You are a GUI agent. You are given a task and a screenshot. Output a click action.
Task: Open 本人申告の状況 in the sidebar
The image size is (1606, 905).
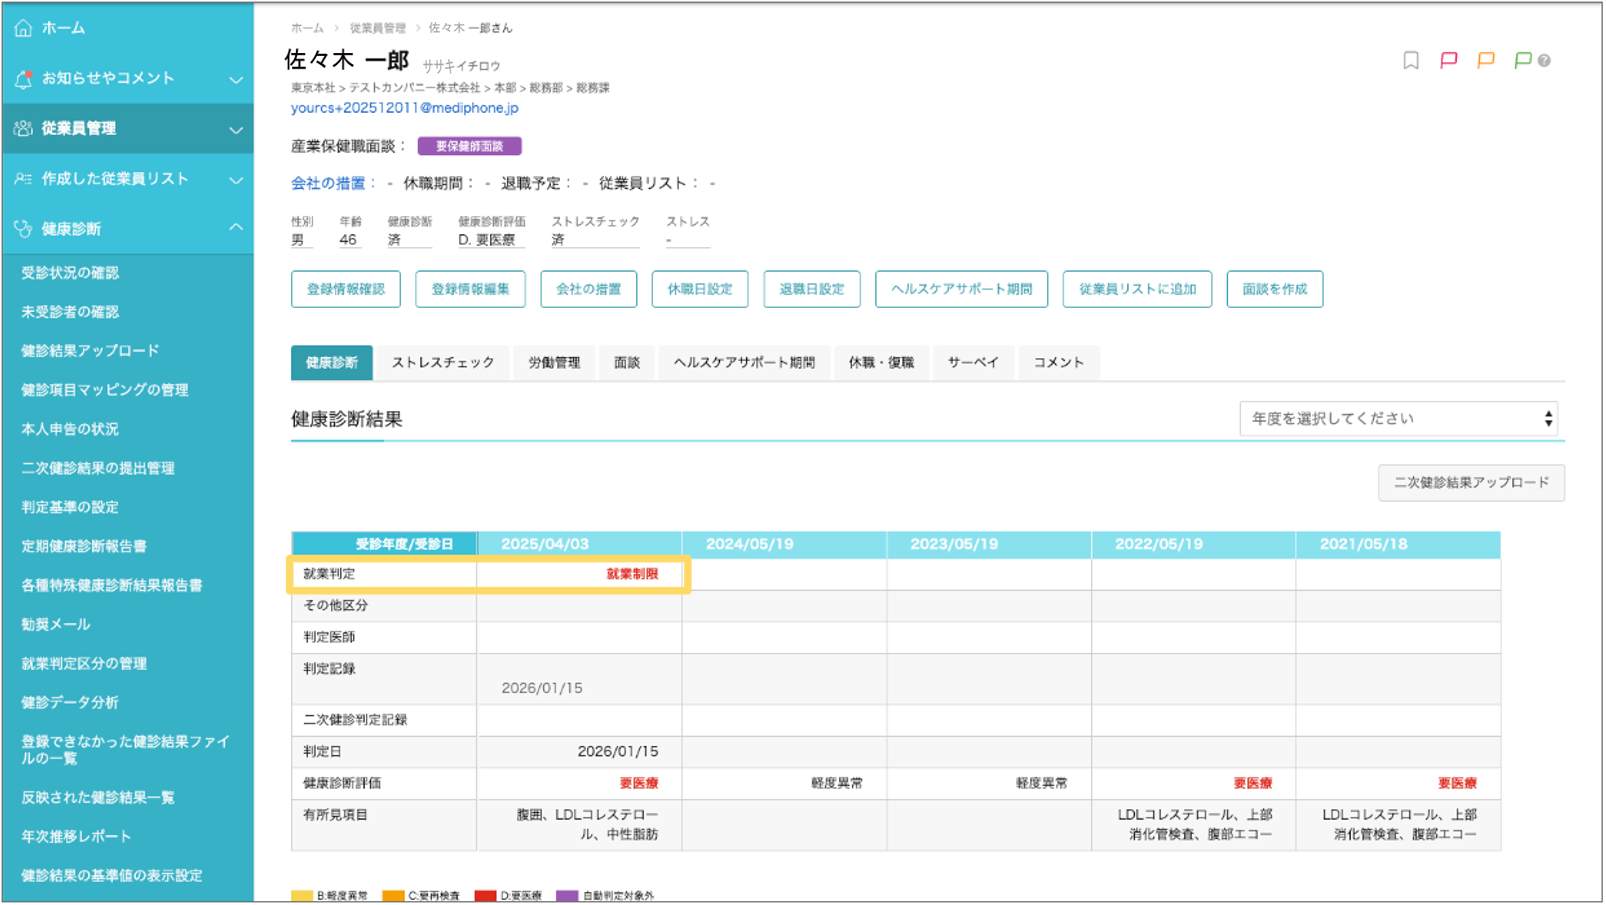(x=70, y=429)
